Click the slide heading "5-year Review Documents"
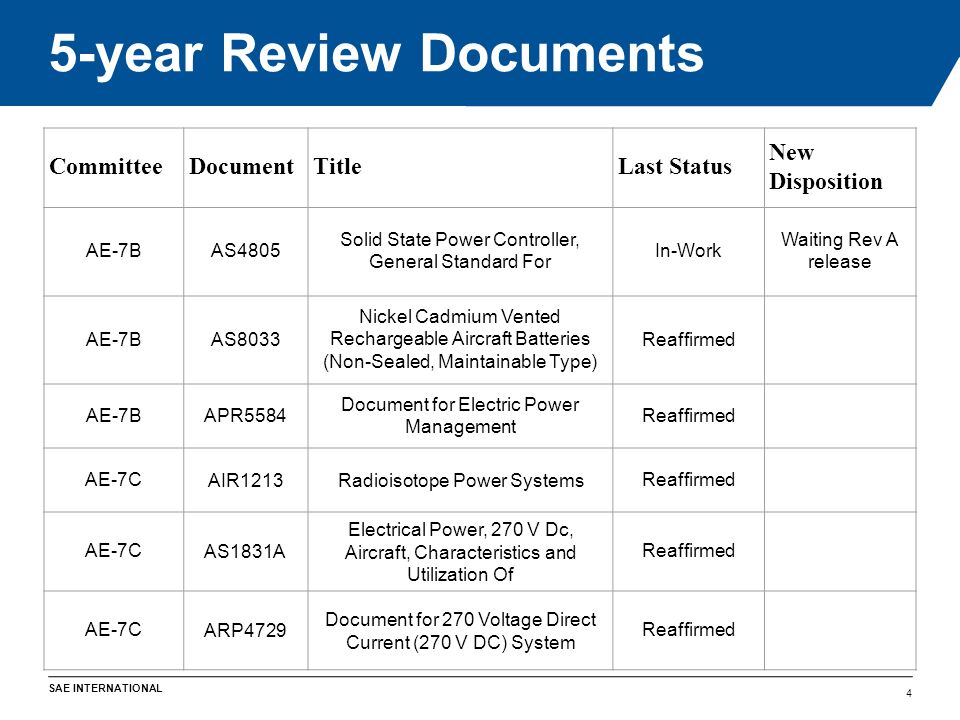The width and height of the screenshot is (960, 720). click(377, 54)
